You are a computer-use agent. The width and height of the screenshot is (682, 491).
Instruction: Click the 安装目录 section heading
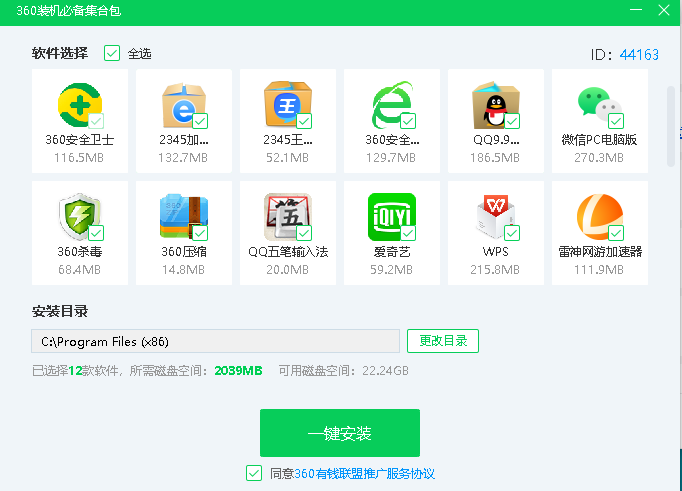tap(60, 311)
